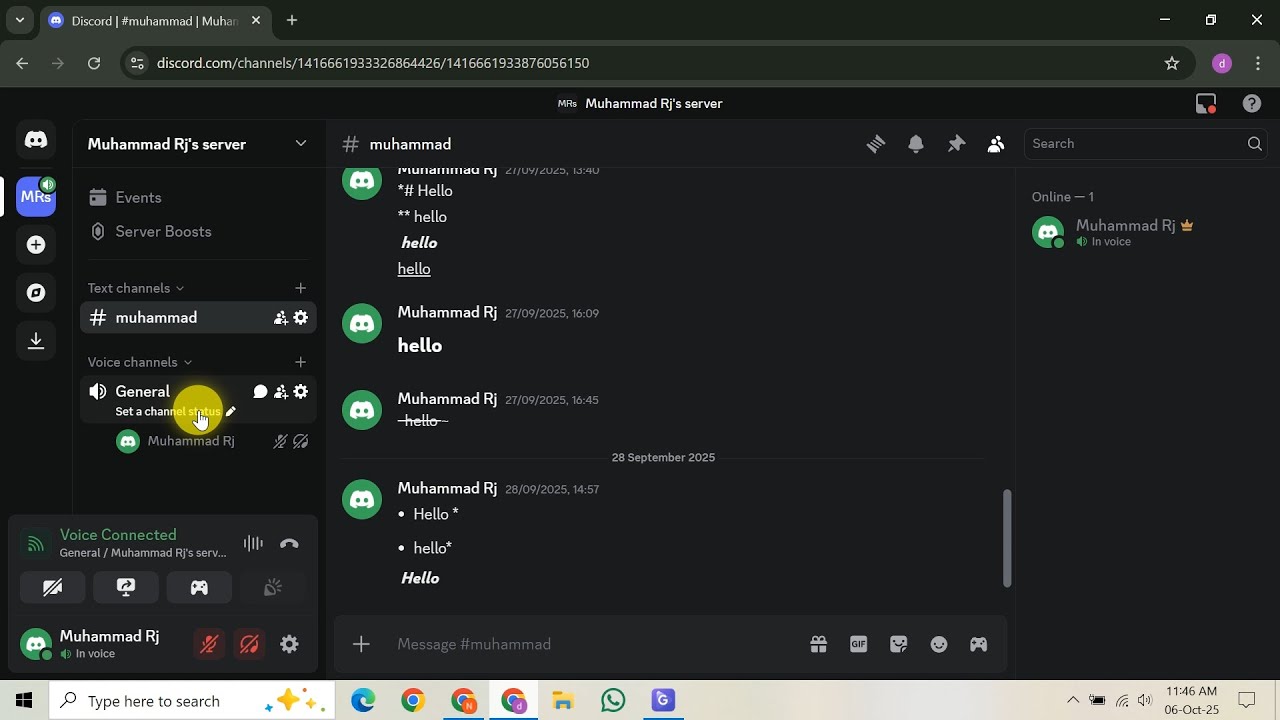
Task: Add a server with plus icon
Action: coord(36,245)
